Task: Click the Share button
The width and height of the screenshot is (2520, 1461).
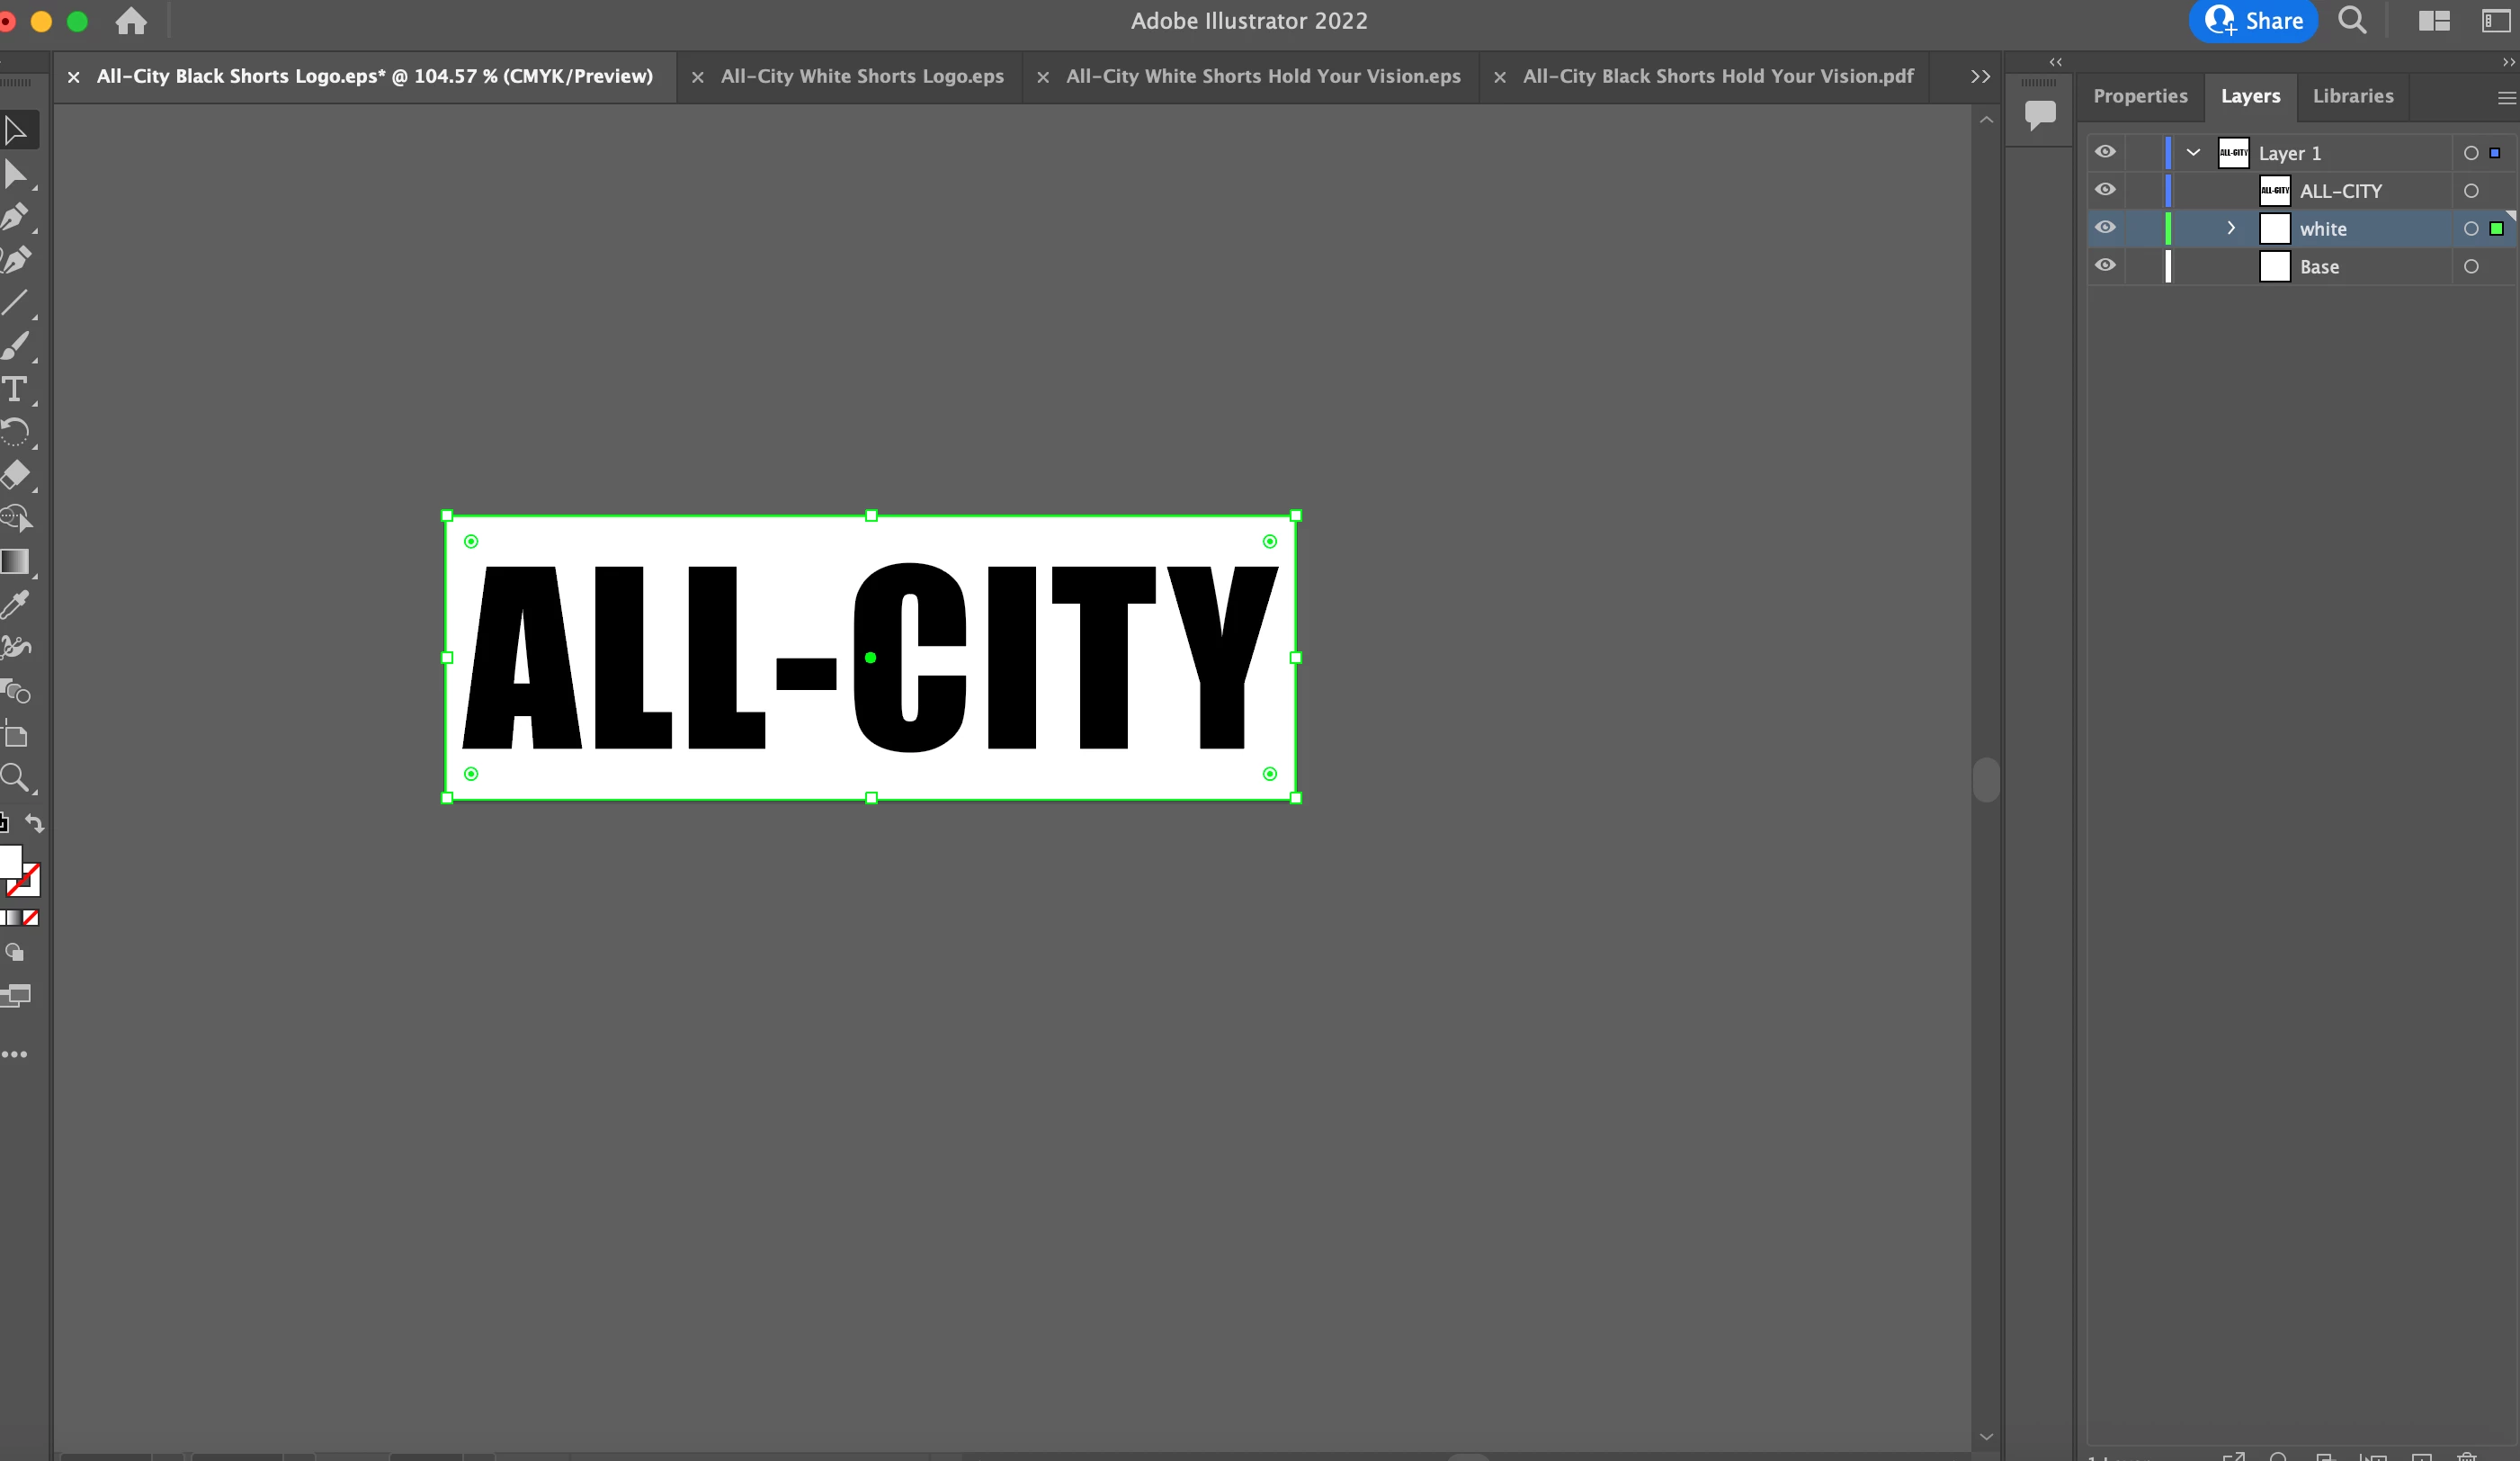Action: pos(2253,21)
